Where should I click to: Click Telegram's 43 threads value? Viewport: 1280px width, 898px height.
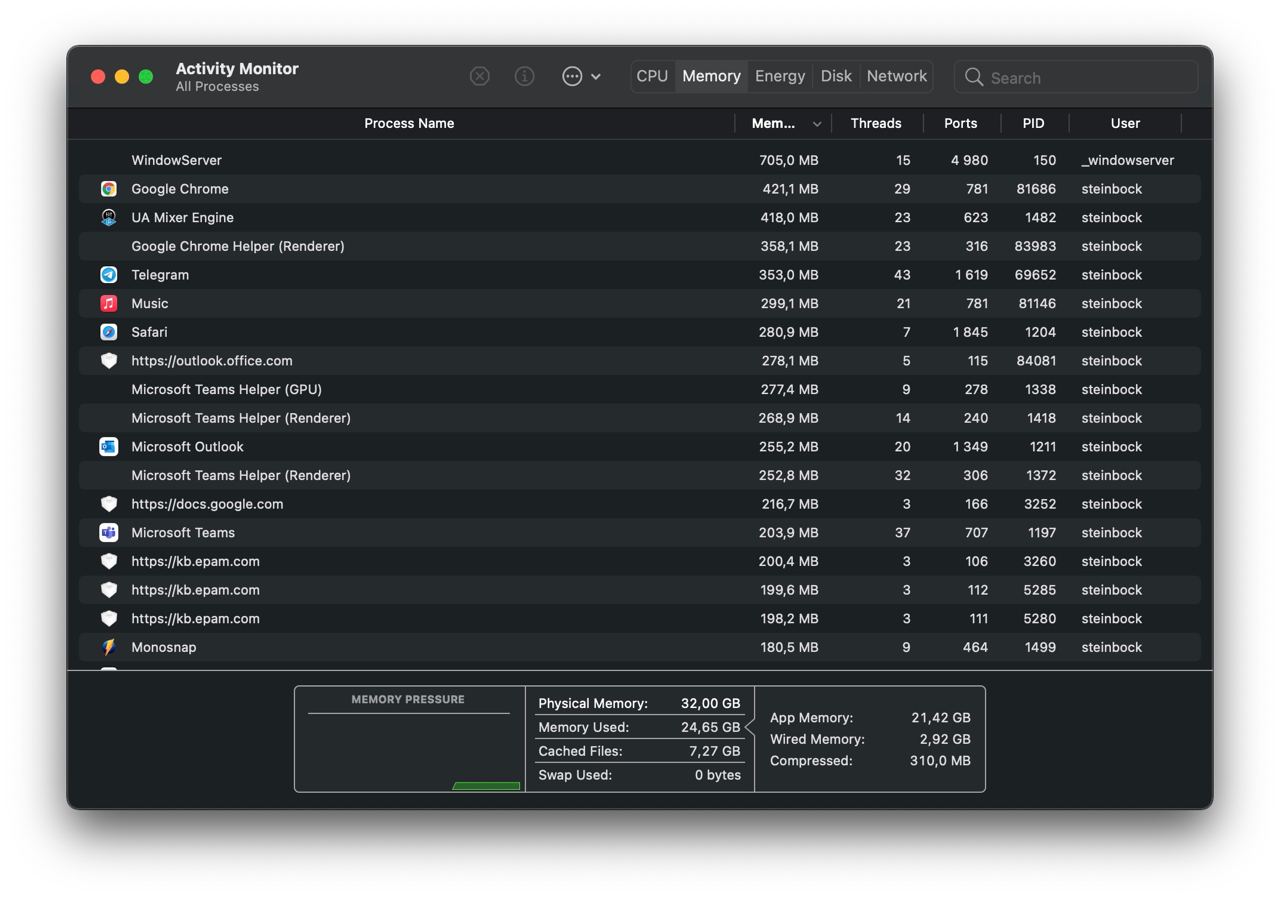pyautogui.click(x=902, y=275)
